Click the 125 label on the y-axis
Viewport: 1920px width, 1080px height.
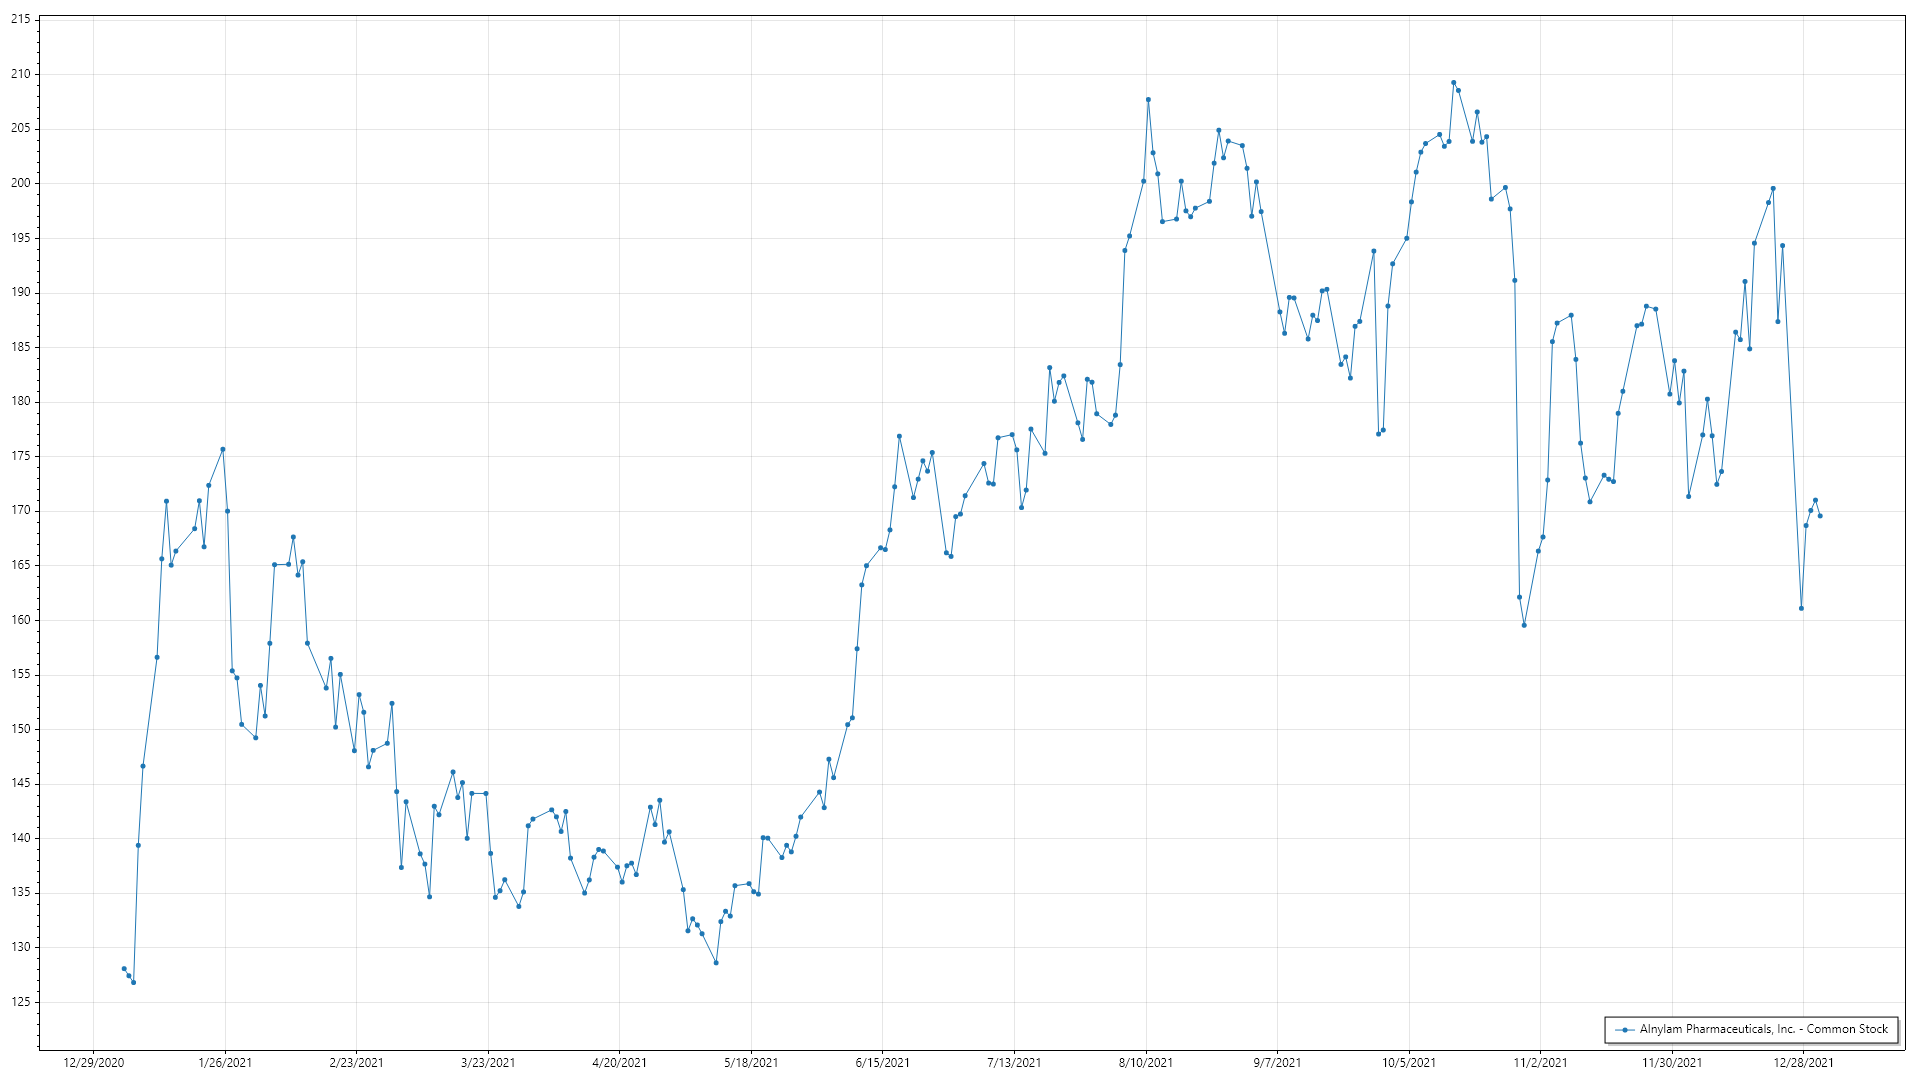point(20,1002)
